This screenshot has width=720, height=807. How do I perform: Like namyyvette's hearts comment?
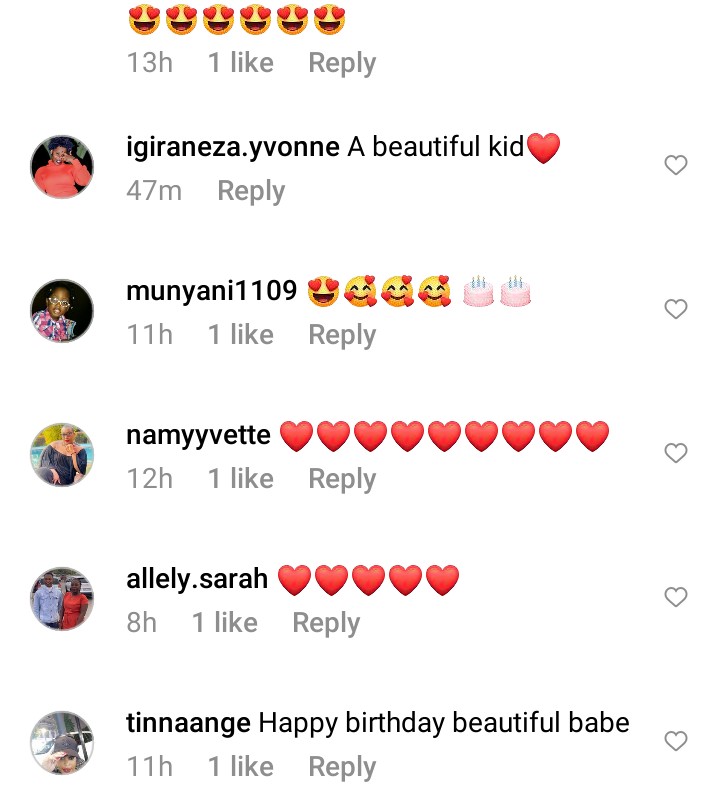(676, 453)
